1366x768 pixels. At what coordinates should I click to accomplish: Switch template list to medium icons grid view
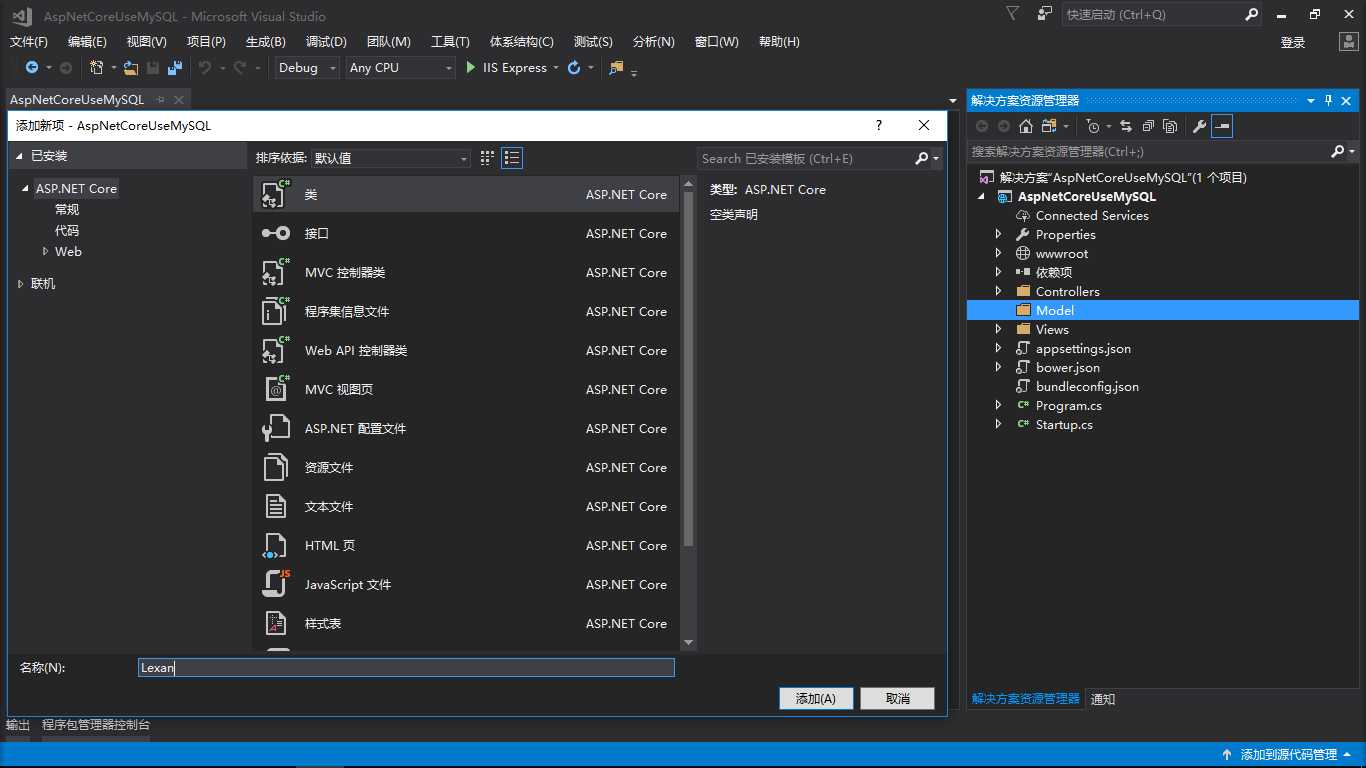pos(488,158)
